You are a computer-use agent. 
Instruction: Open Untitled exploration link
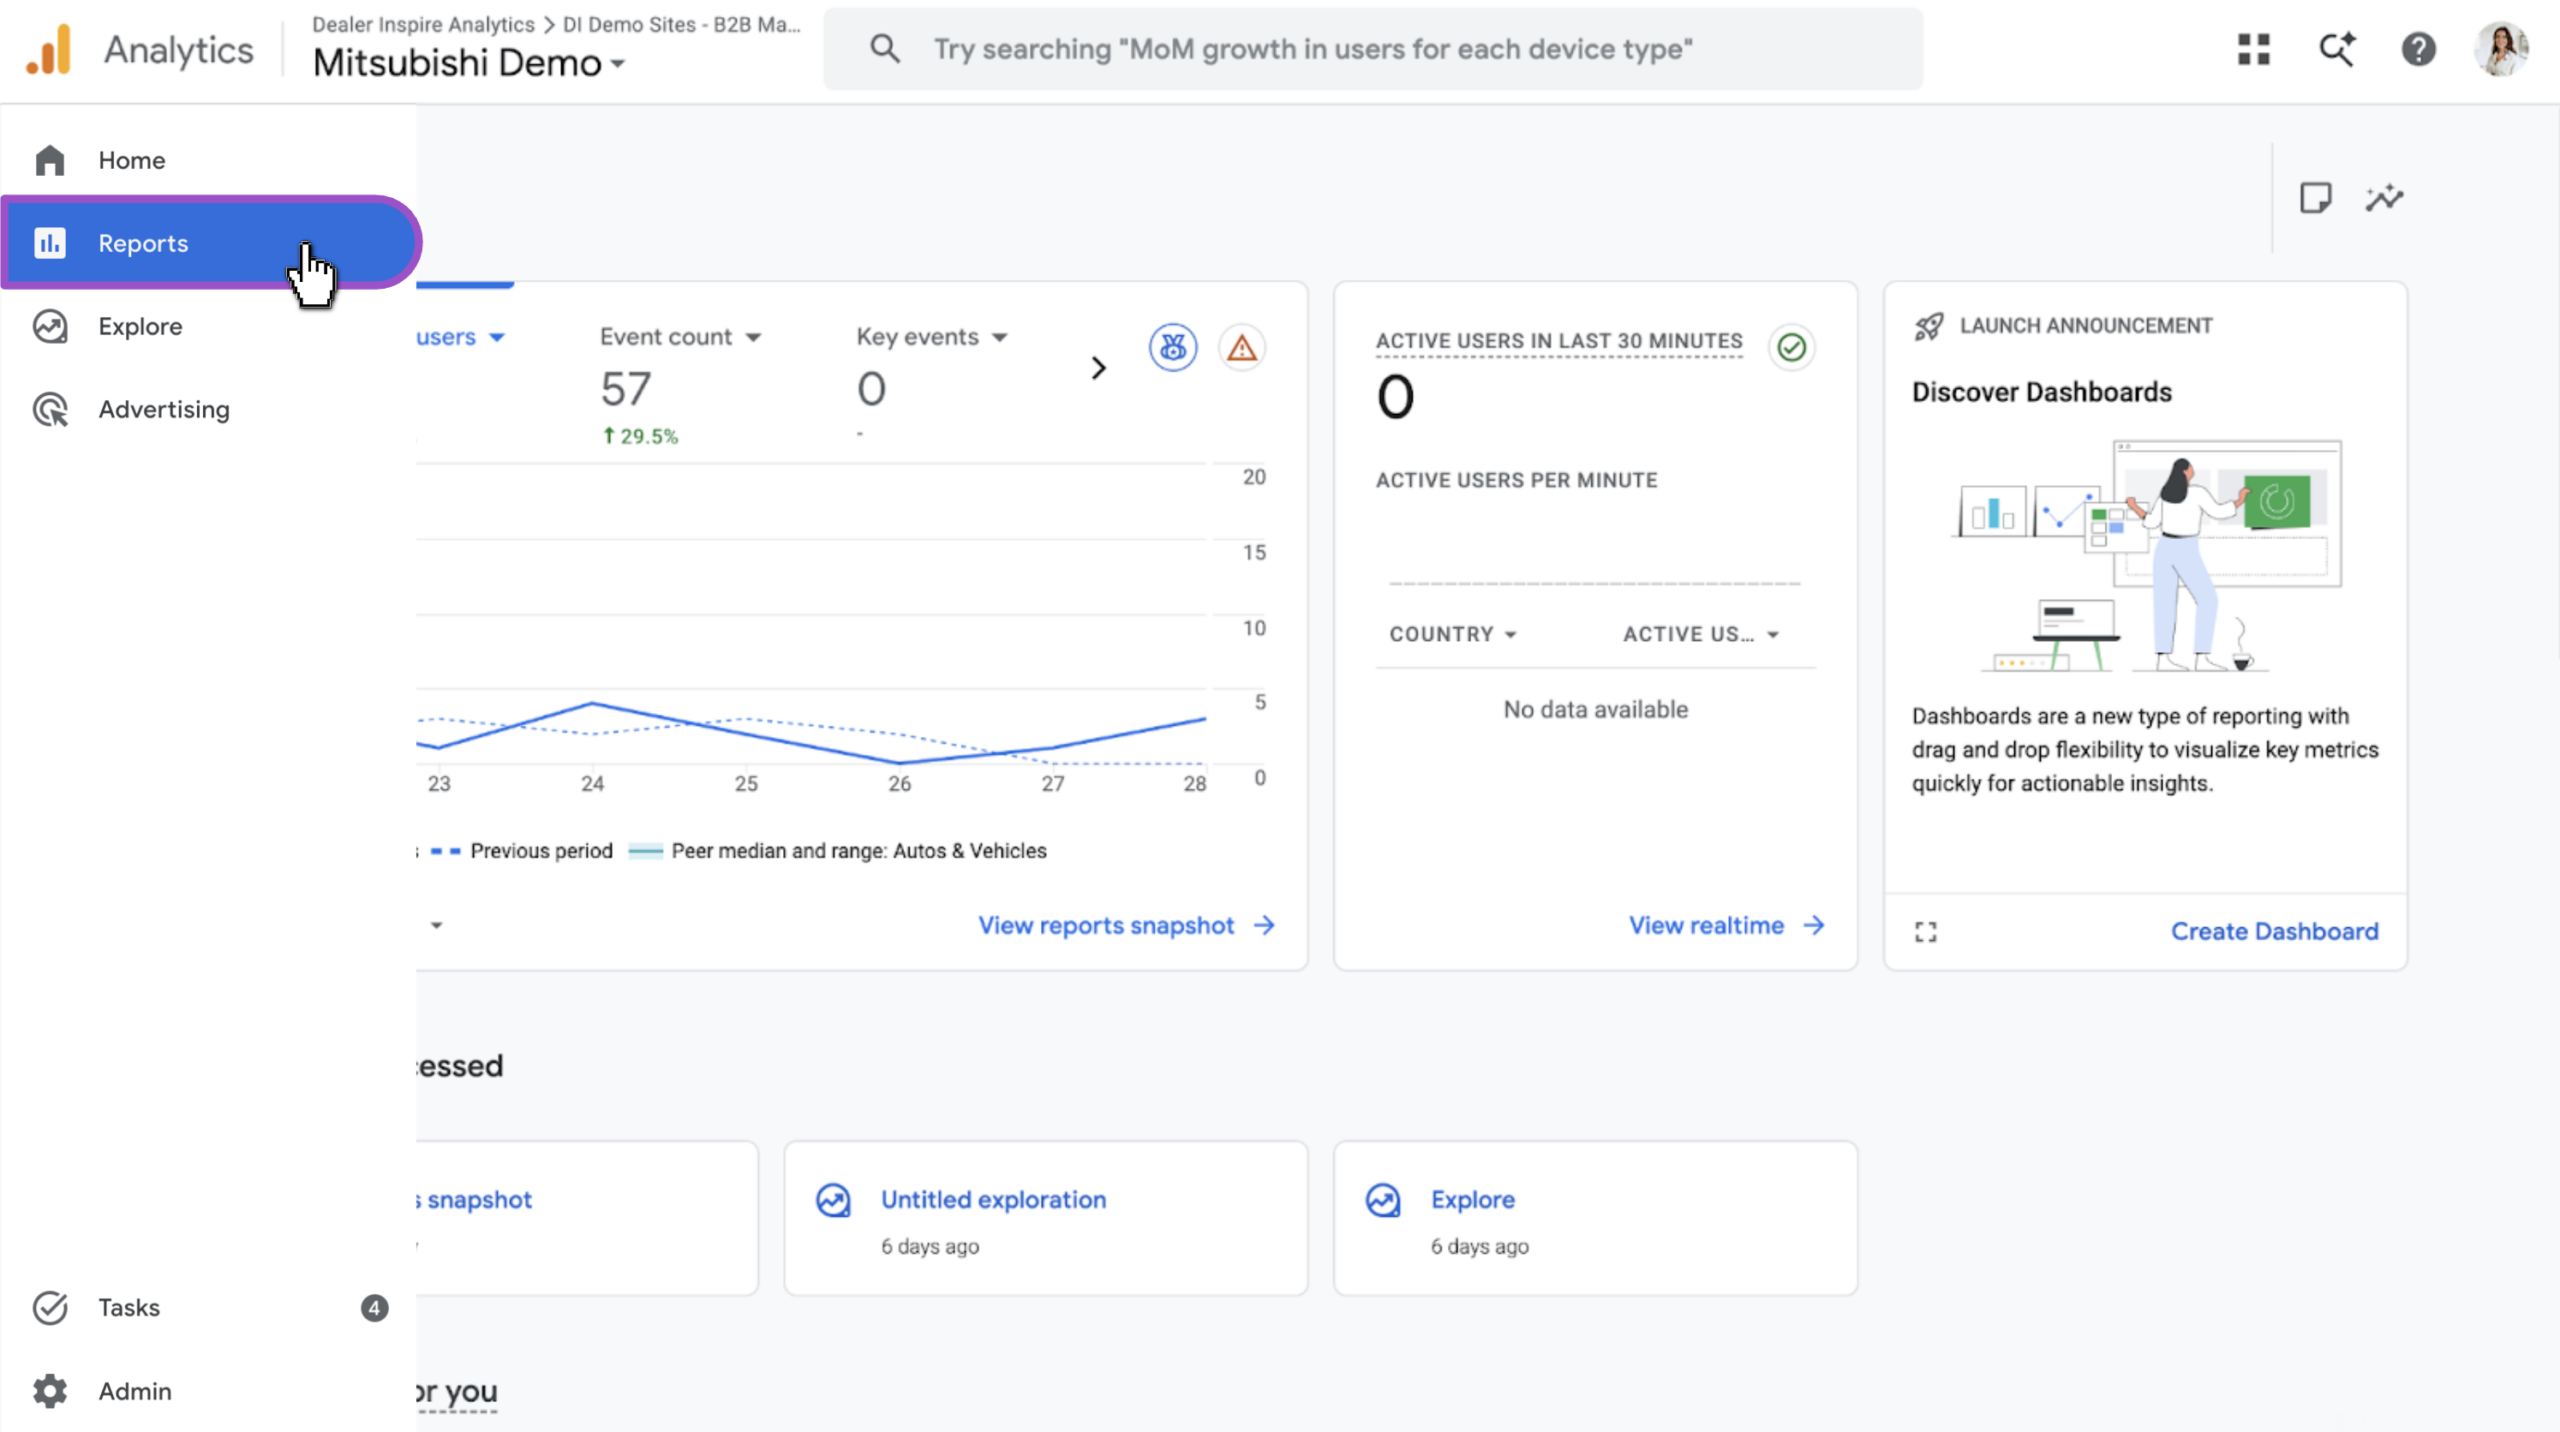[x=993, y=1199]
